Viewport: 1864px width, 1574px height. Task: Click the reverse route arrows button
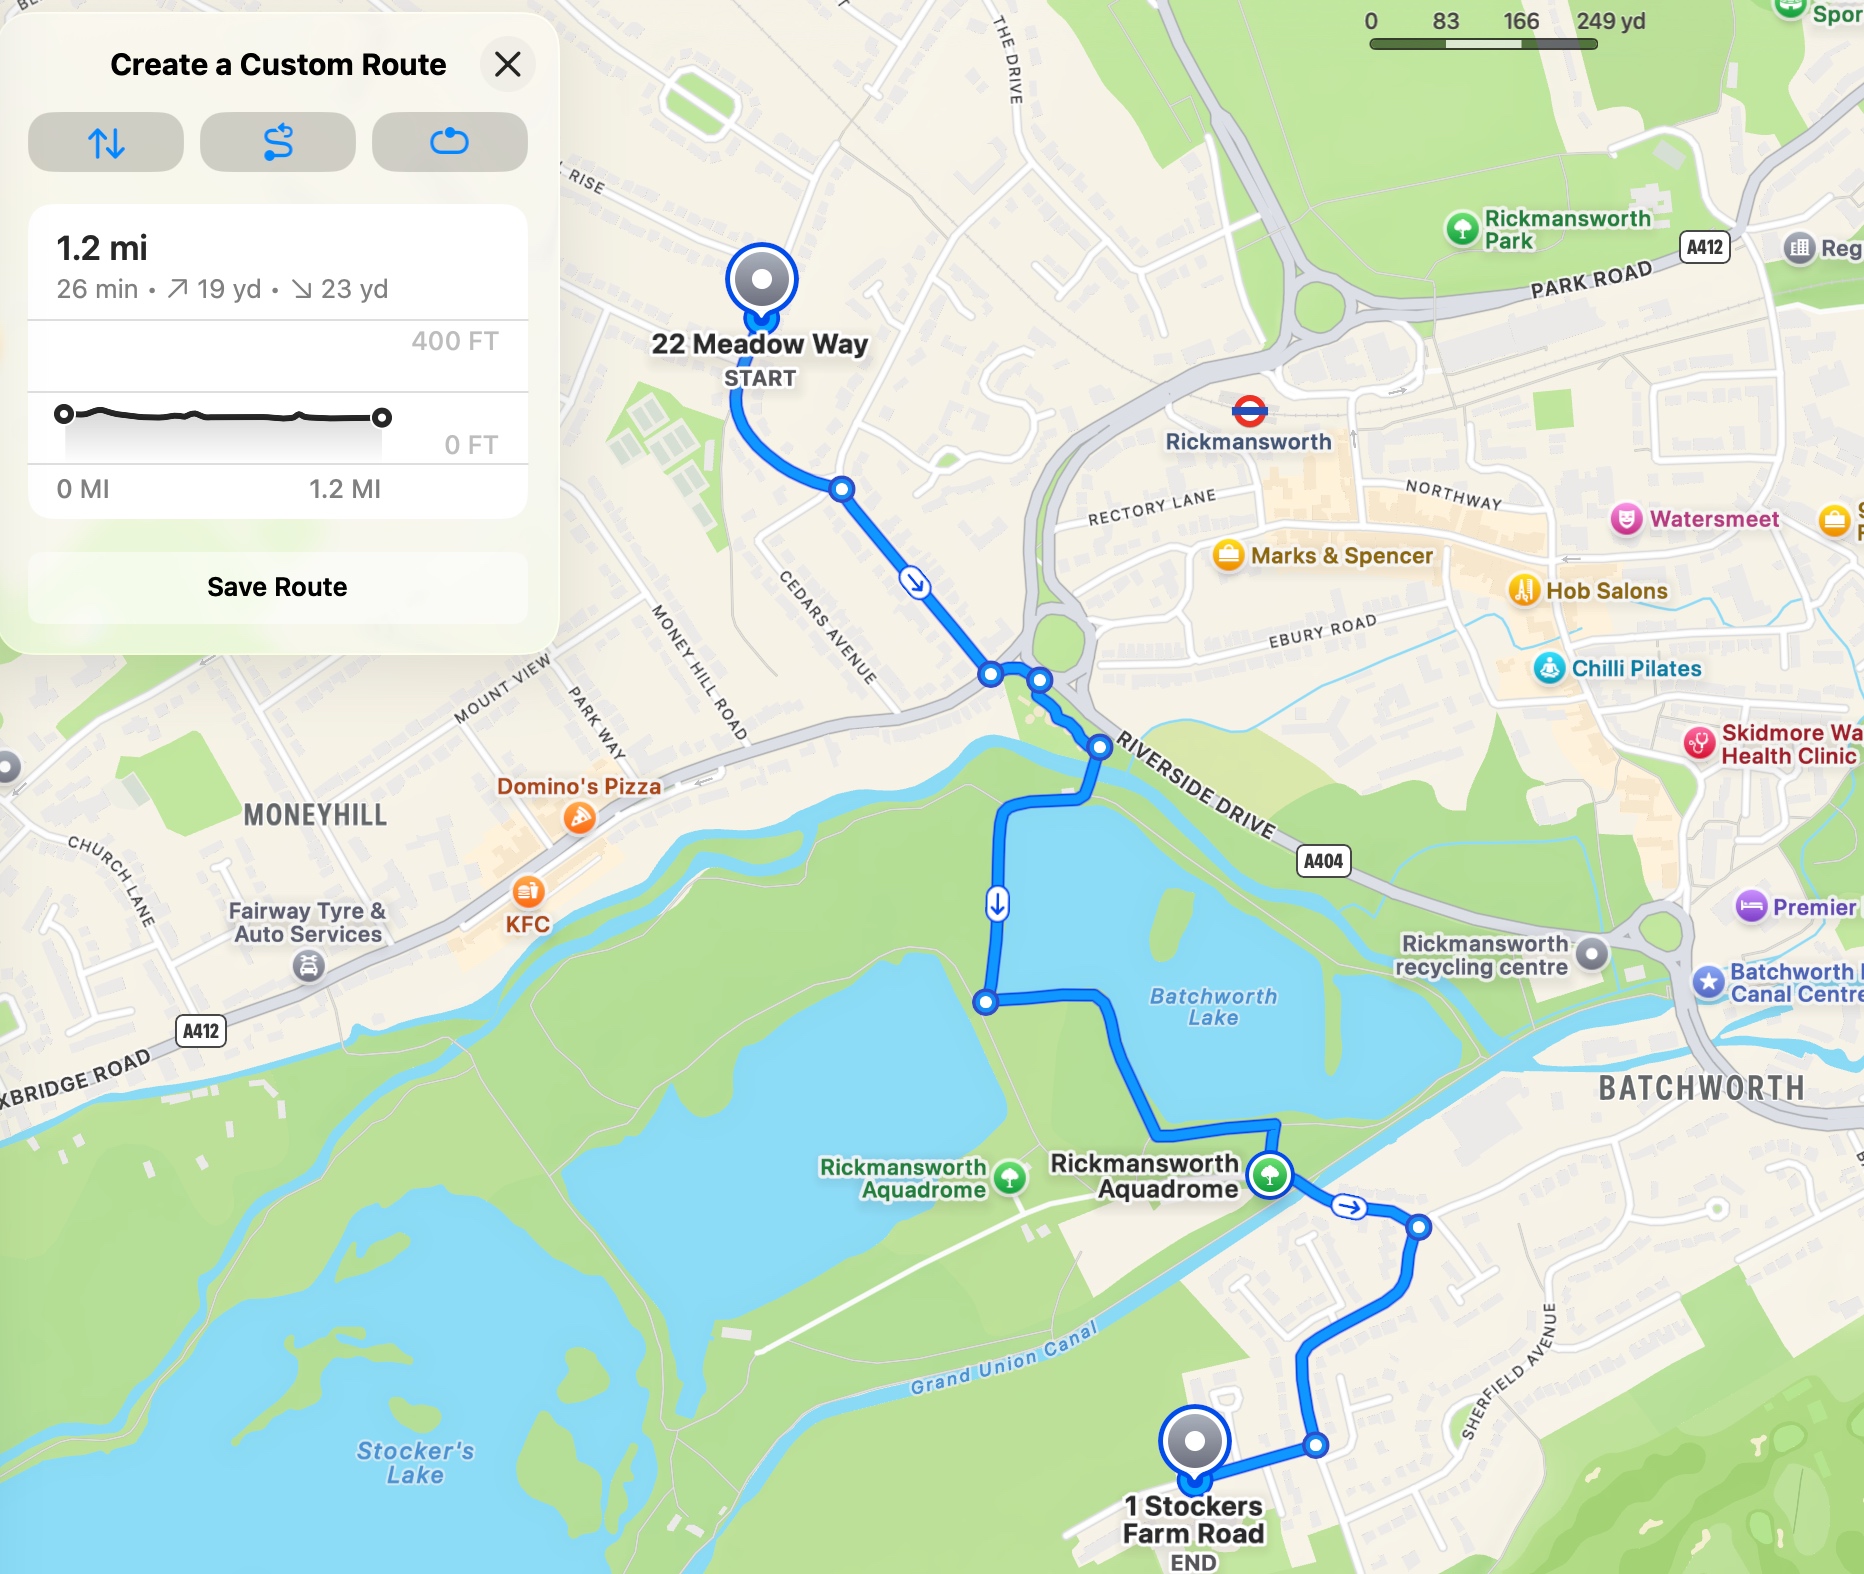pyautogui.click(x=106, y=142)
